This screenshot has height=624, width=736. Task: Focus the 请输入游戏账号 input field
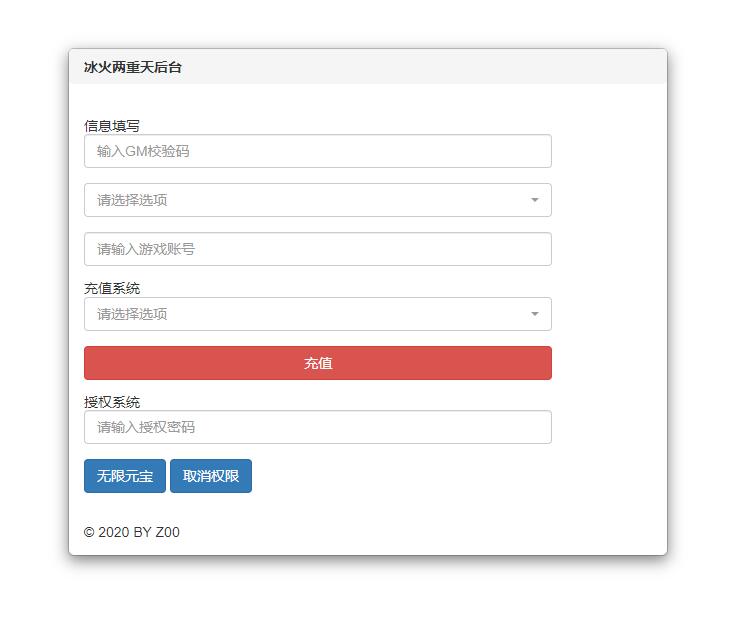[x=317, y=249]
